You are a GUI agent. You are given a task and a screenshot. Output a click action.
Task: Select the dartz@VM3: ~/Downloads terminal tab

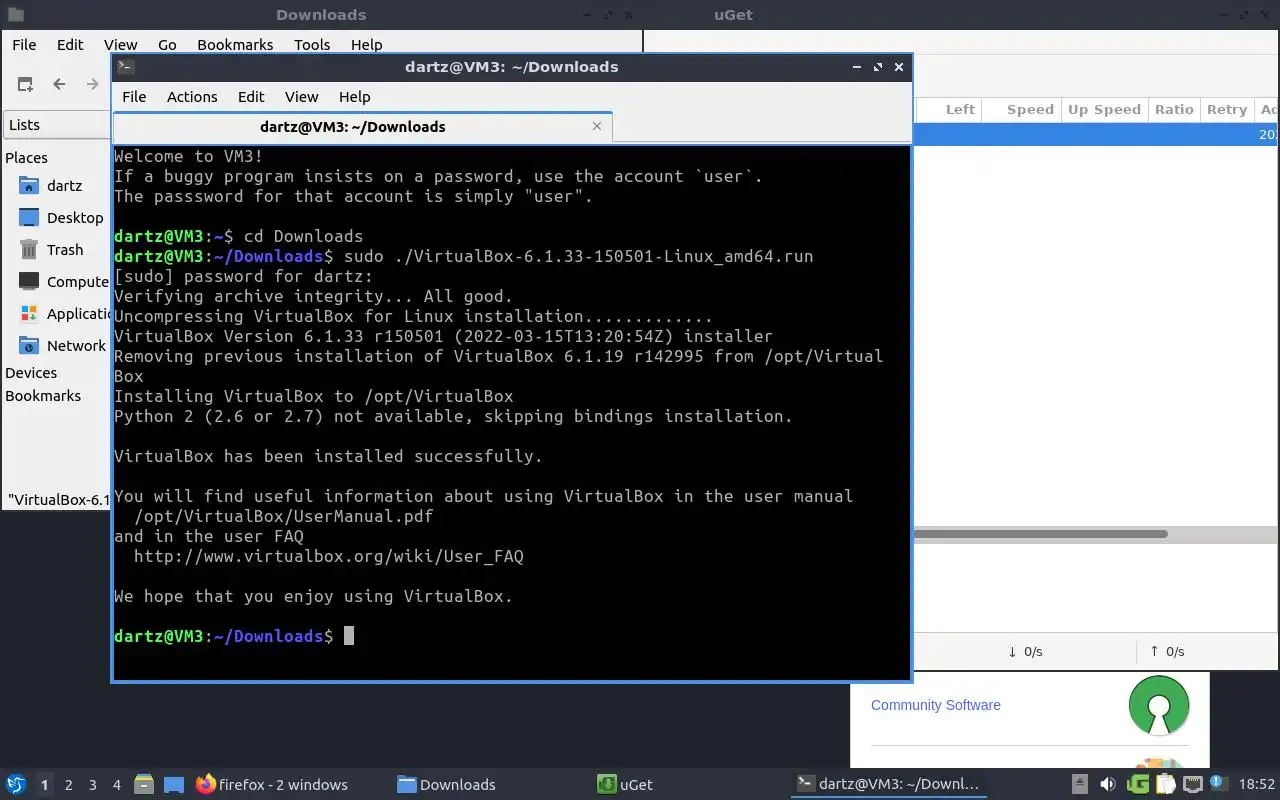click(x=353, y=127)
